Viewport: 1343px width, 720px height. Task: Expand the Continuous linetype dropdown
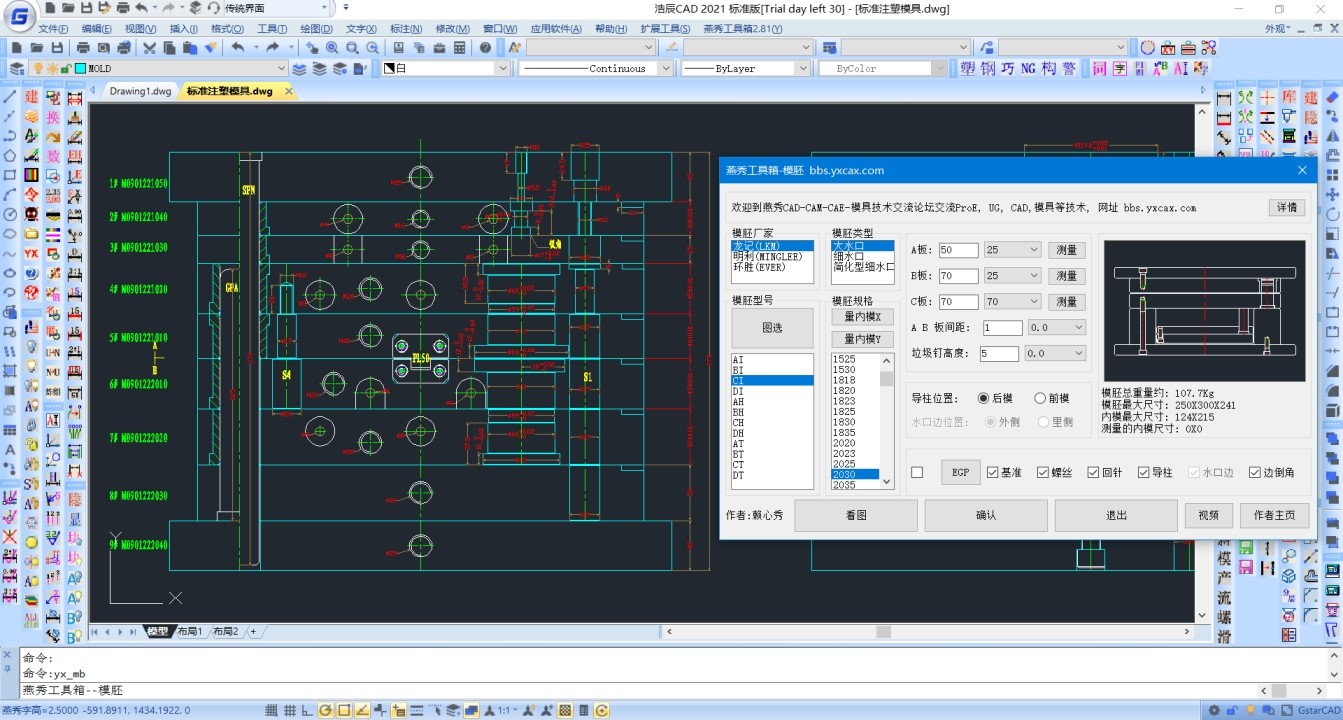[665, 69]
